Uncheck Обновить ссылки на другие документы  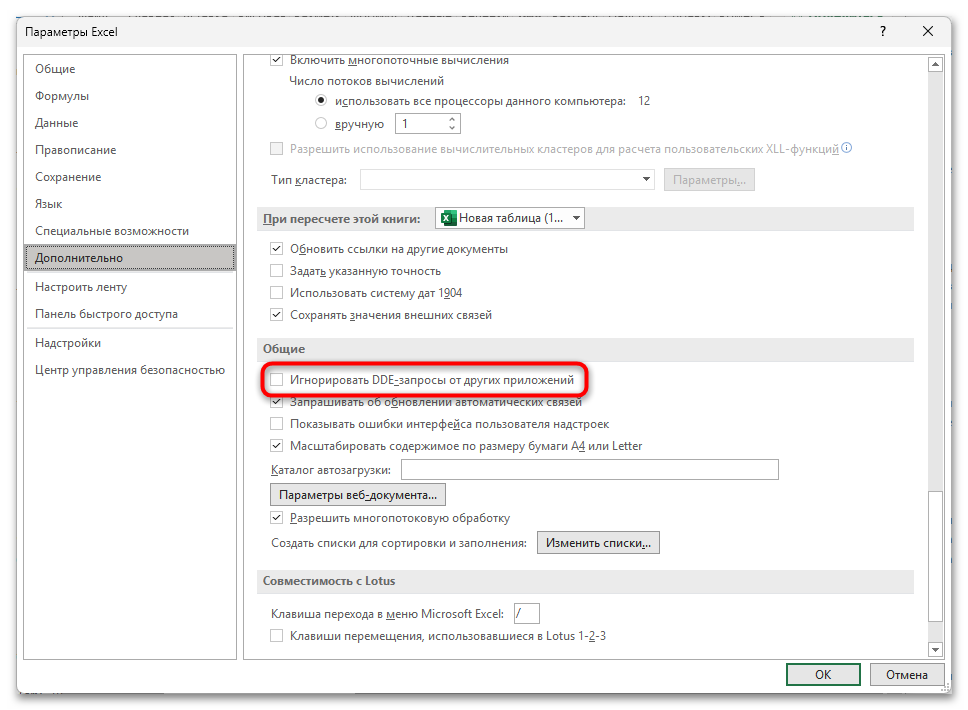click(277, 249)
